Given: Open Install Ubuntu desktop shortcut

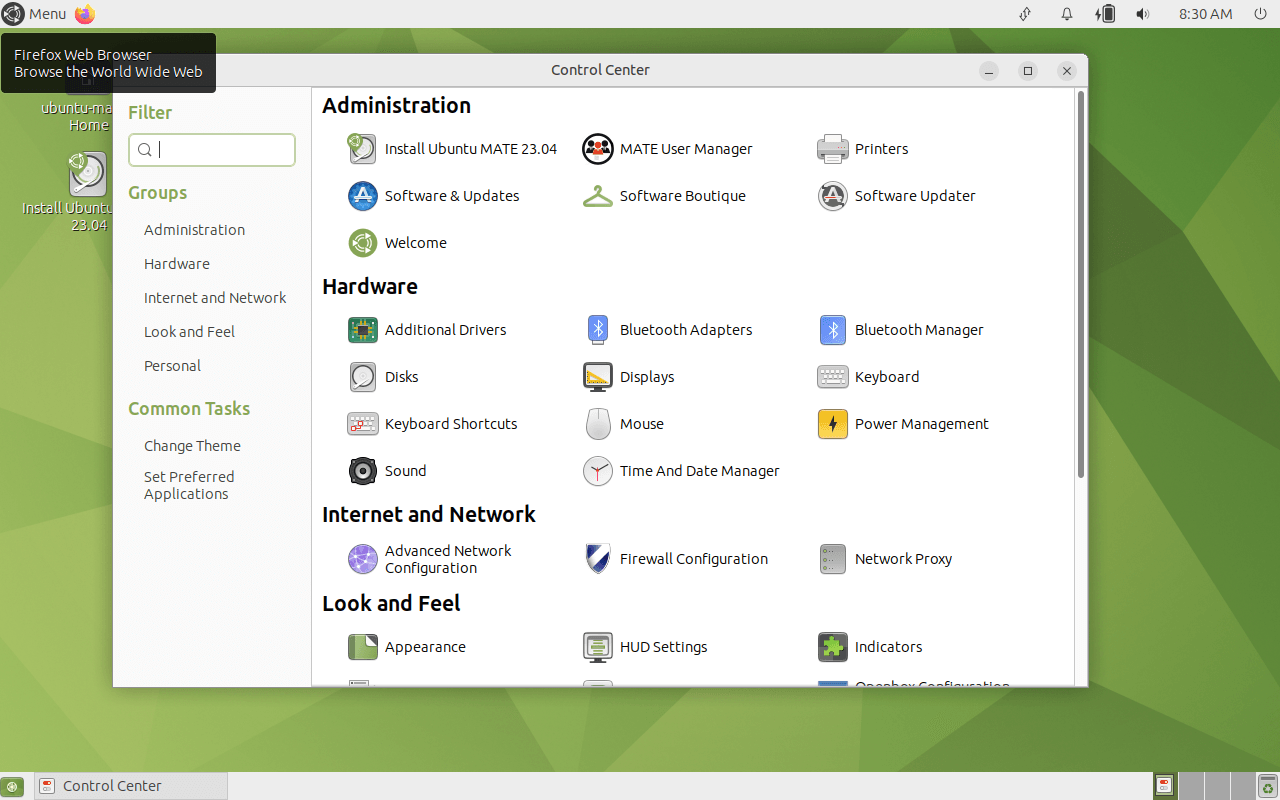Looking at the screenshot, I should click(88, 192).
